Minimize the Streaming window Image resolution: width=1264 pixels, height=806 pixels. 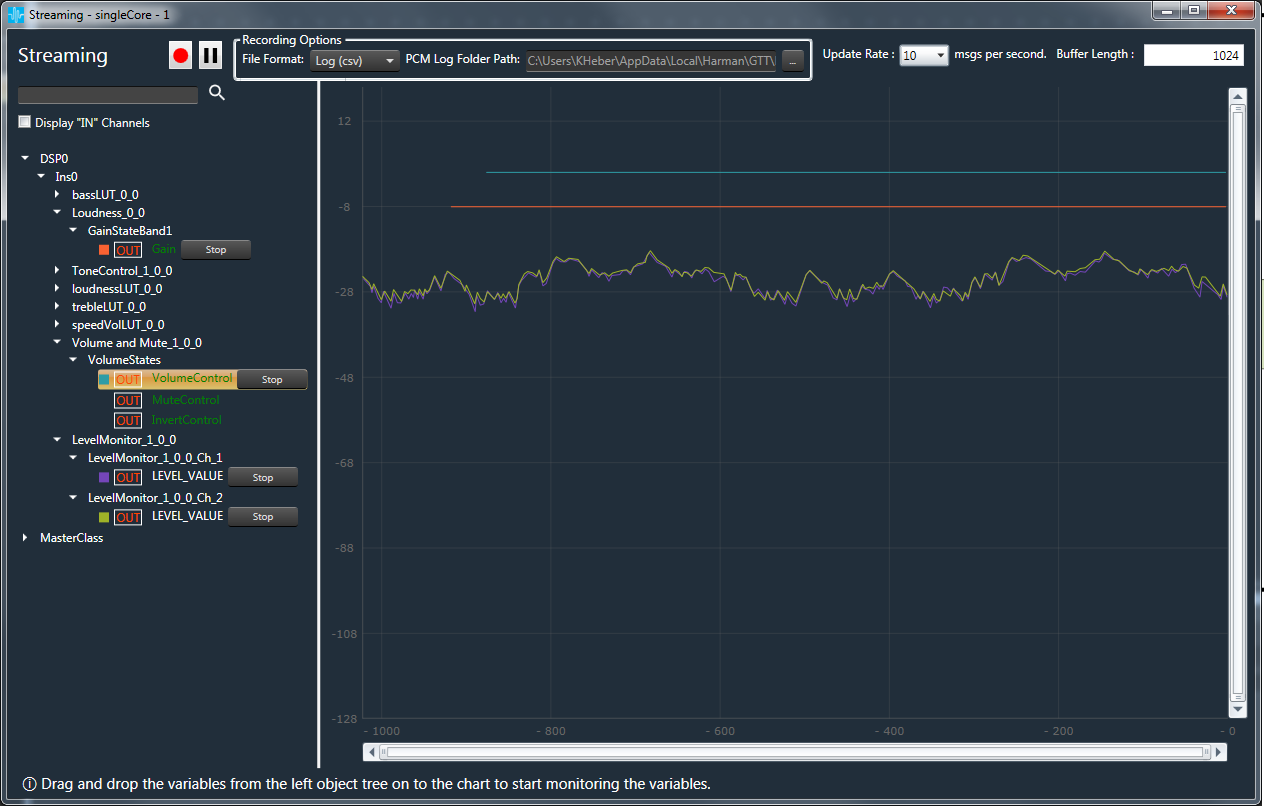[1166, 10]
